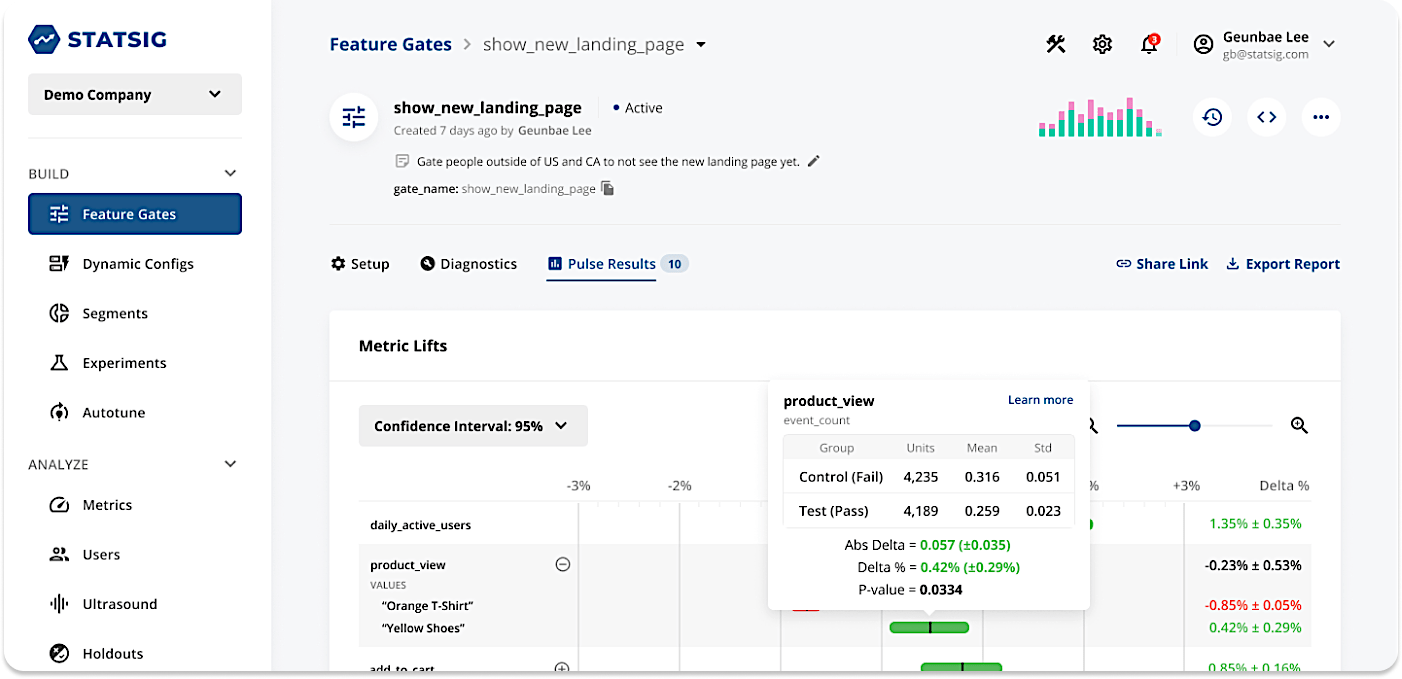Open the history button
The image size is (1402, 679).
1212,117
